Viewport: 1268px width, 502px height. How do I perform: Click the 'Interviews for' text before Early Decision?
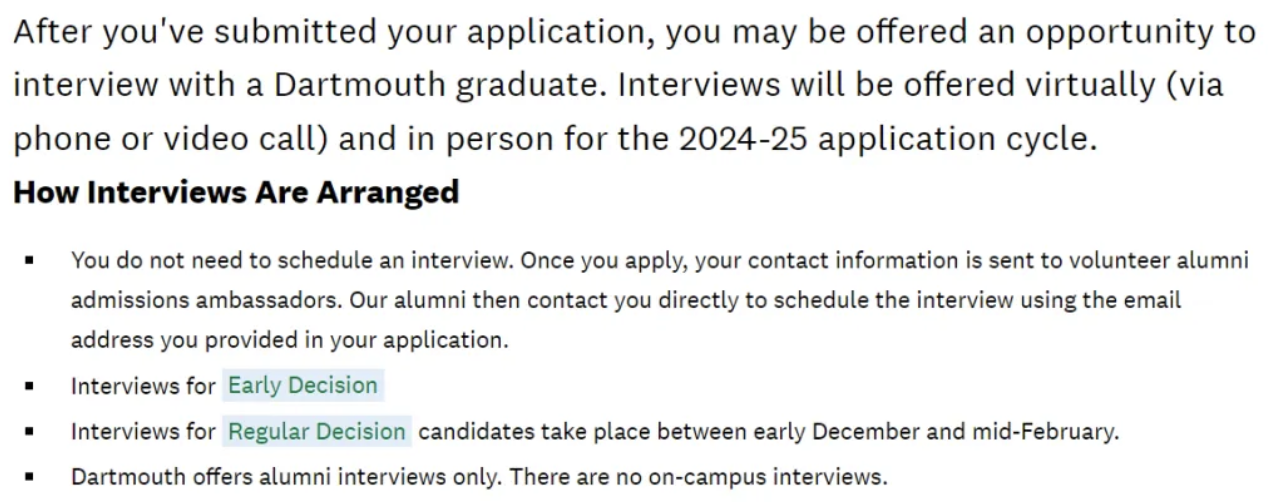tap(143, 386)
